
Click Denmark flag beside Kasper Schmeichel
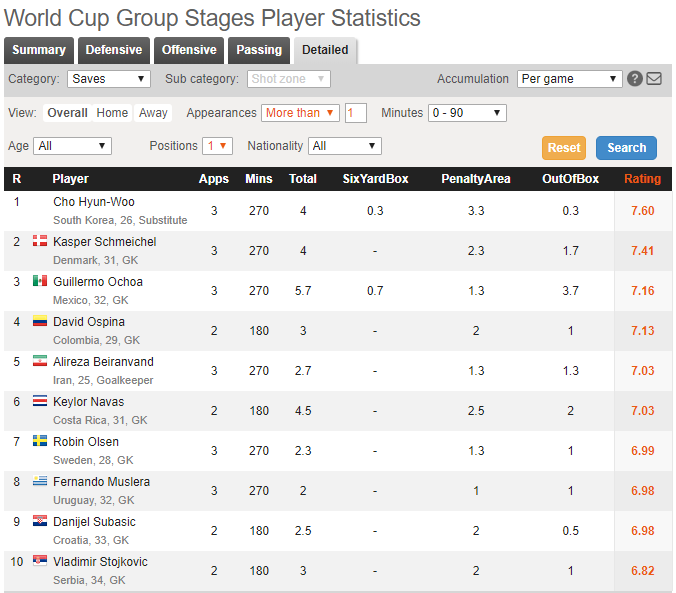point(40,241)
